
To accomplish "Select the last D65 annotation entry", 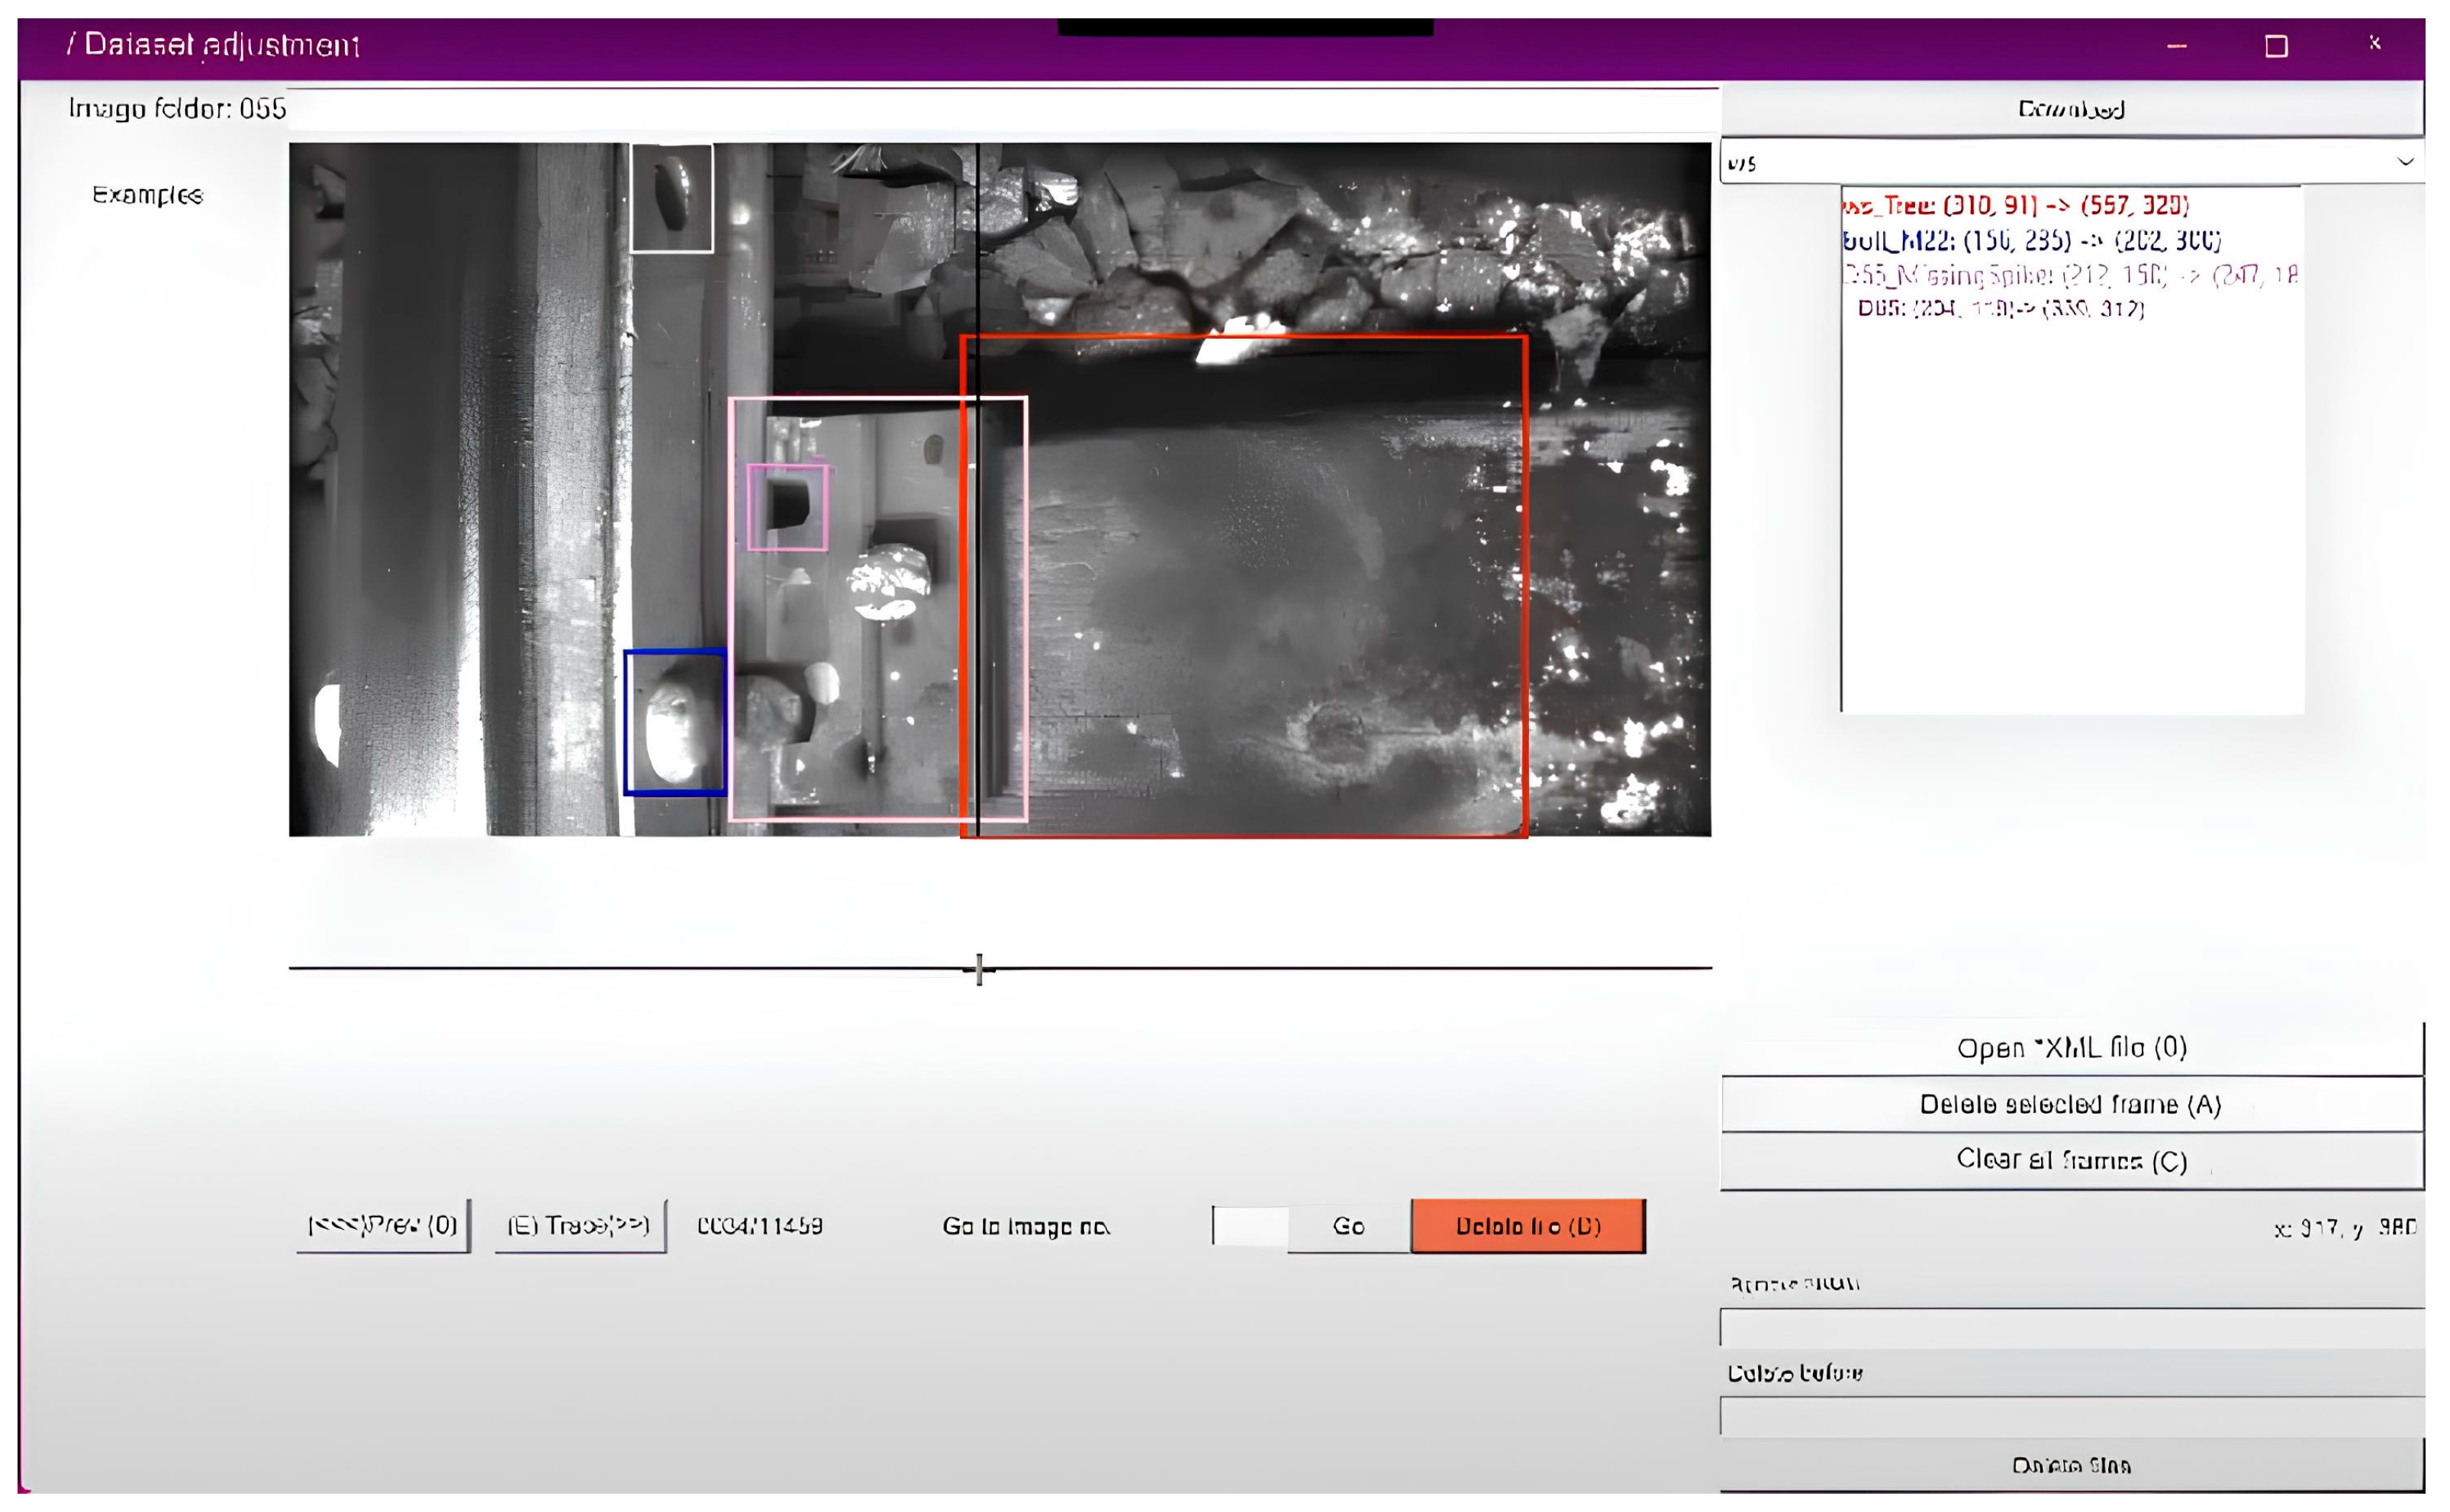I will pyautogui.click(x=2000, y=308).
